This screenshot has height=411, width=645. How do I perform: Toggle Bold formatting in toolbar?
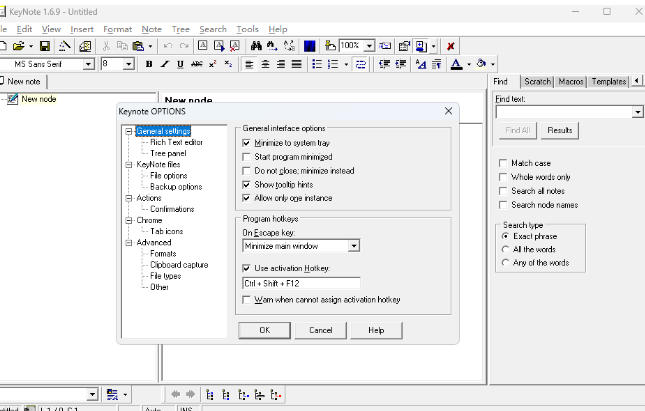(x=149, y=64)
